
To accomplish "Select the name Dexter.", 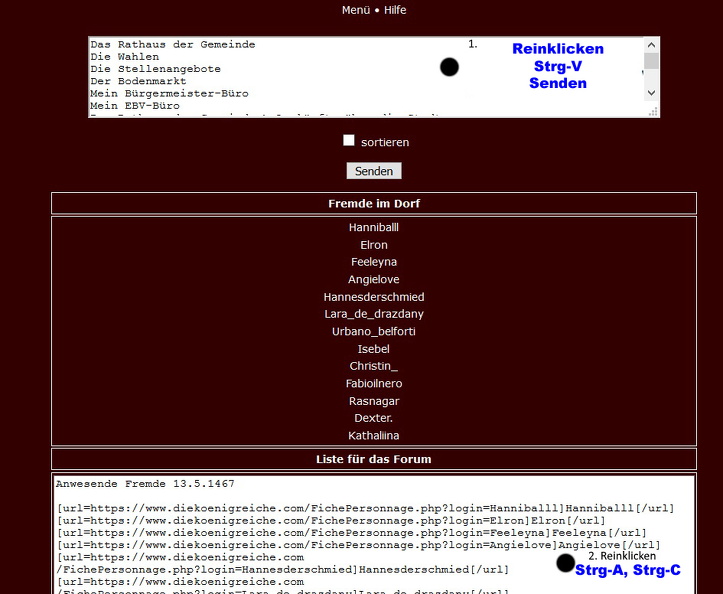I will click(x=374, y=418).
